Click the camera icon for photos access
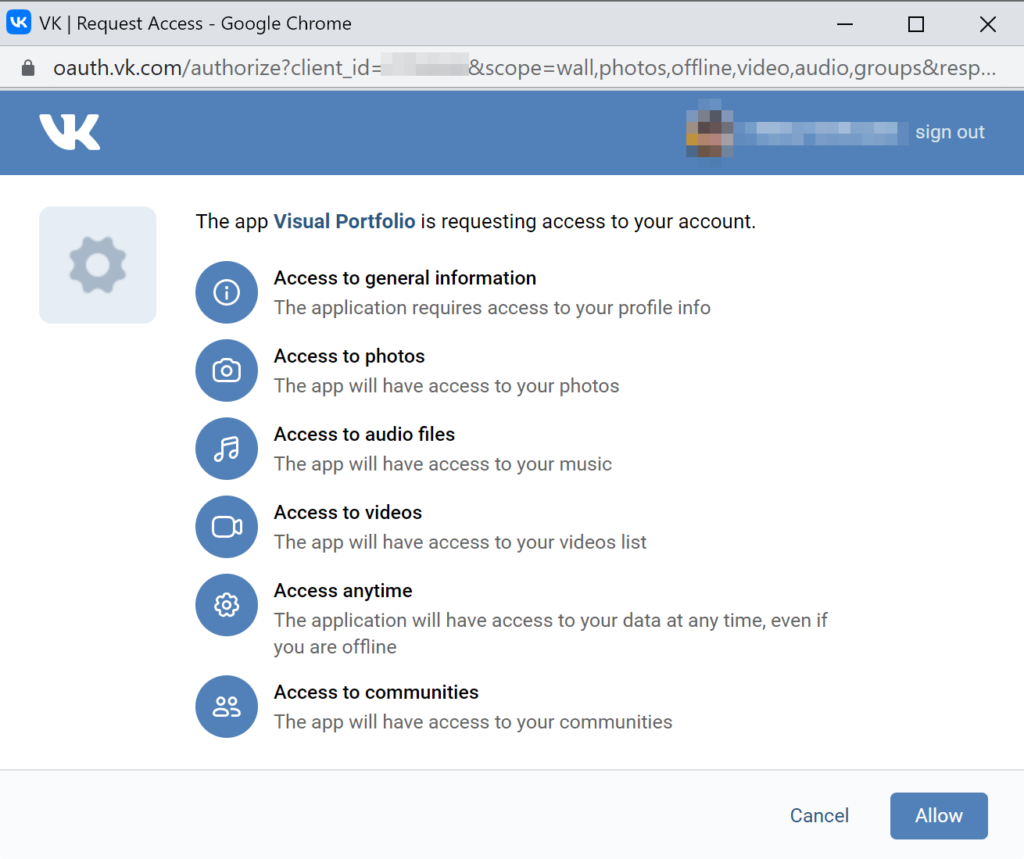1024x859 pixels. (x=227, y=370)
